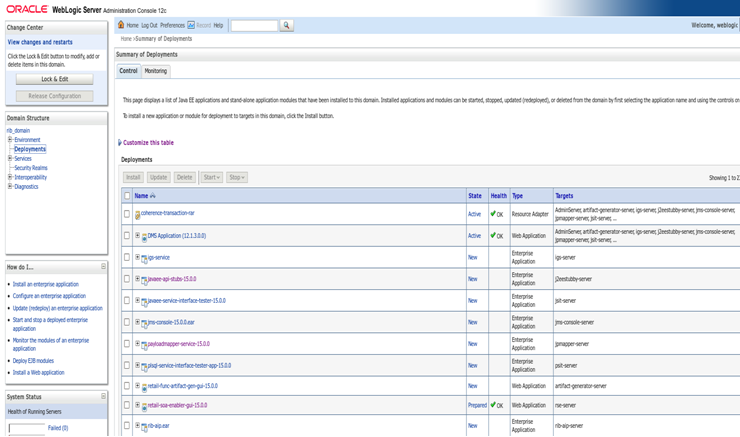Check the igs-service row checkbox
740x437 pixels.
pyautogui.click(x=127, y=257)
